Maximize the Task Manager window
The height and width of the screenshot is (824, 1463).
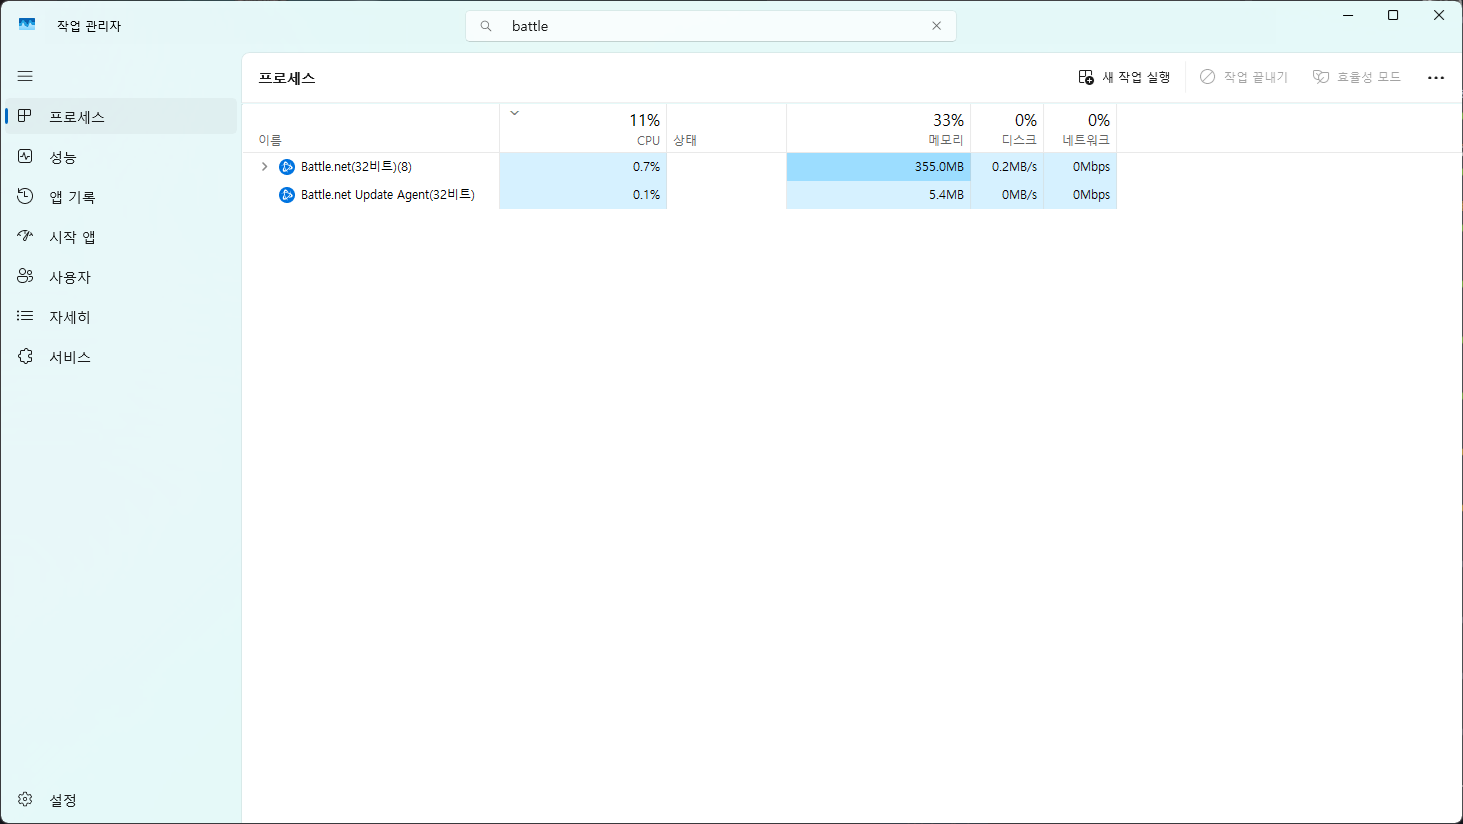(x=1393, y=15)
